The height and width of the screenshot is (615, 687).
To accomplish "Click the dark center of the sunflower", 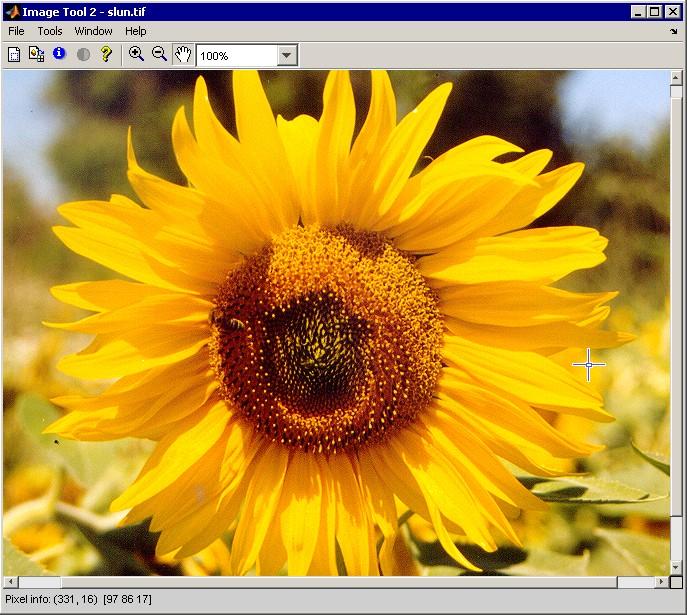I will click(321, 347).
